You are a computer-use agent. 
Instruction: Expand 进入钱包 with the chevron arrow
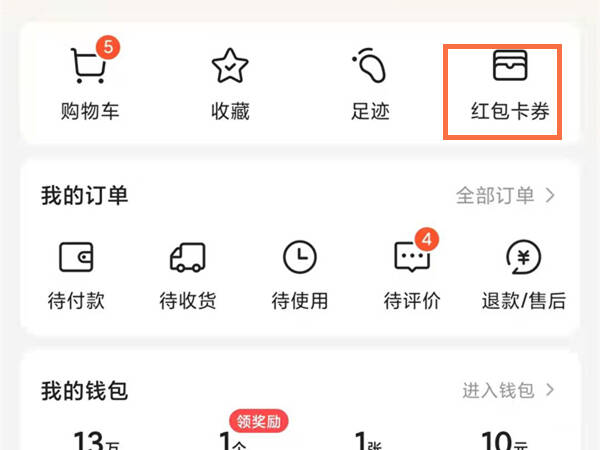pos(550,390)
